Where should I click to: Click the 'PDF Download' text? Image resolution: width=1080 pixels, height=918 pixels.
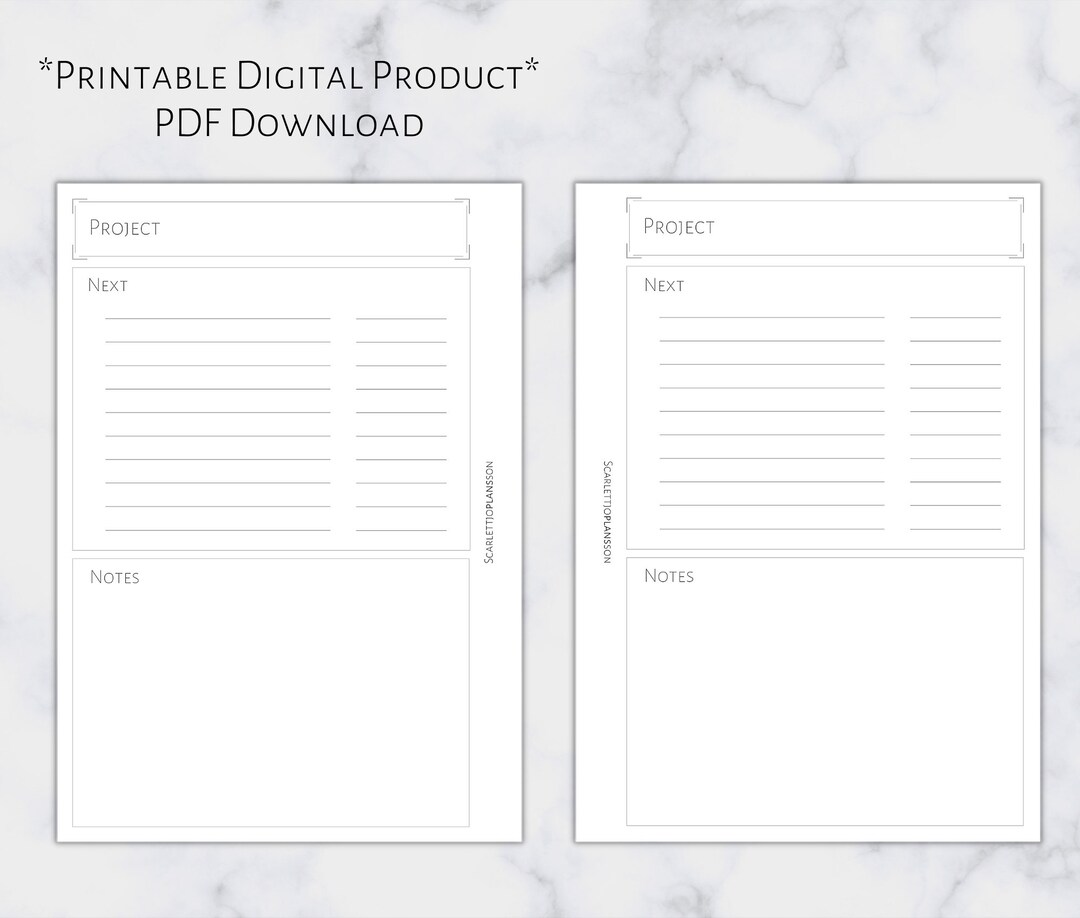pyautogui.click(x=289, y=124)
